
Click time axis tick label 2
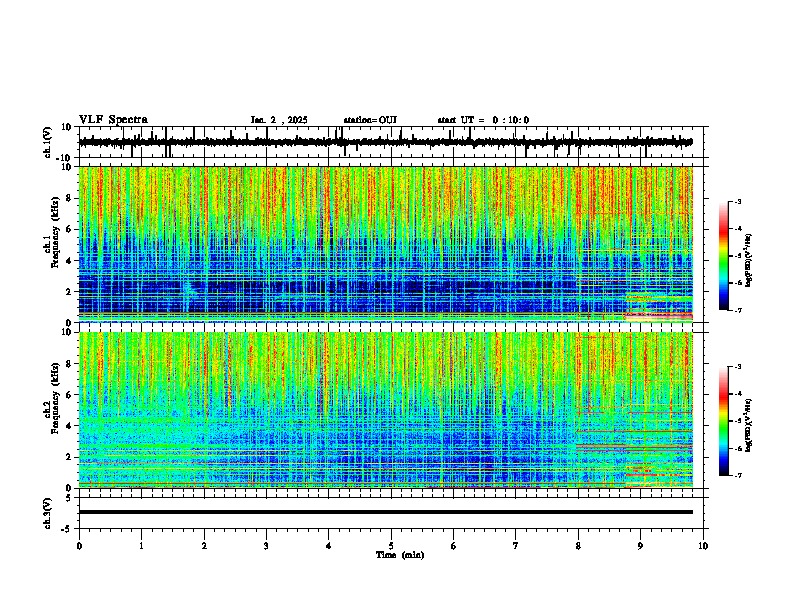pyautogui.click(x=204, y=546)
